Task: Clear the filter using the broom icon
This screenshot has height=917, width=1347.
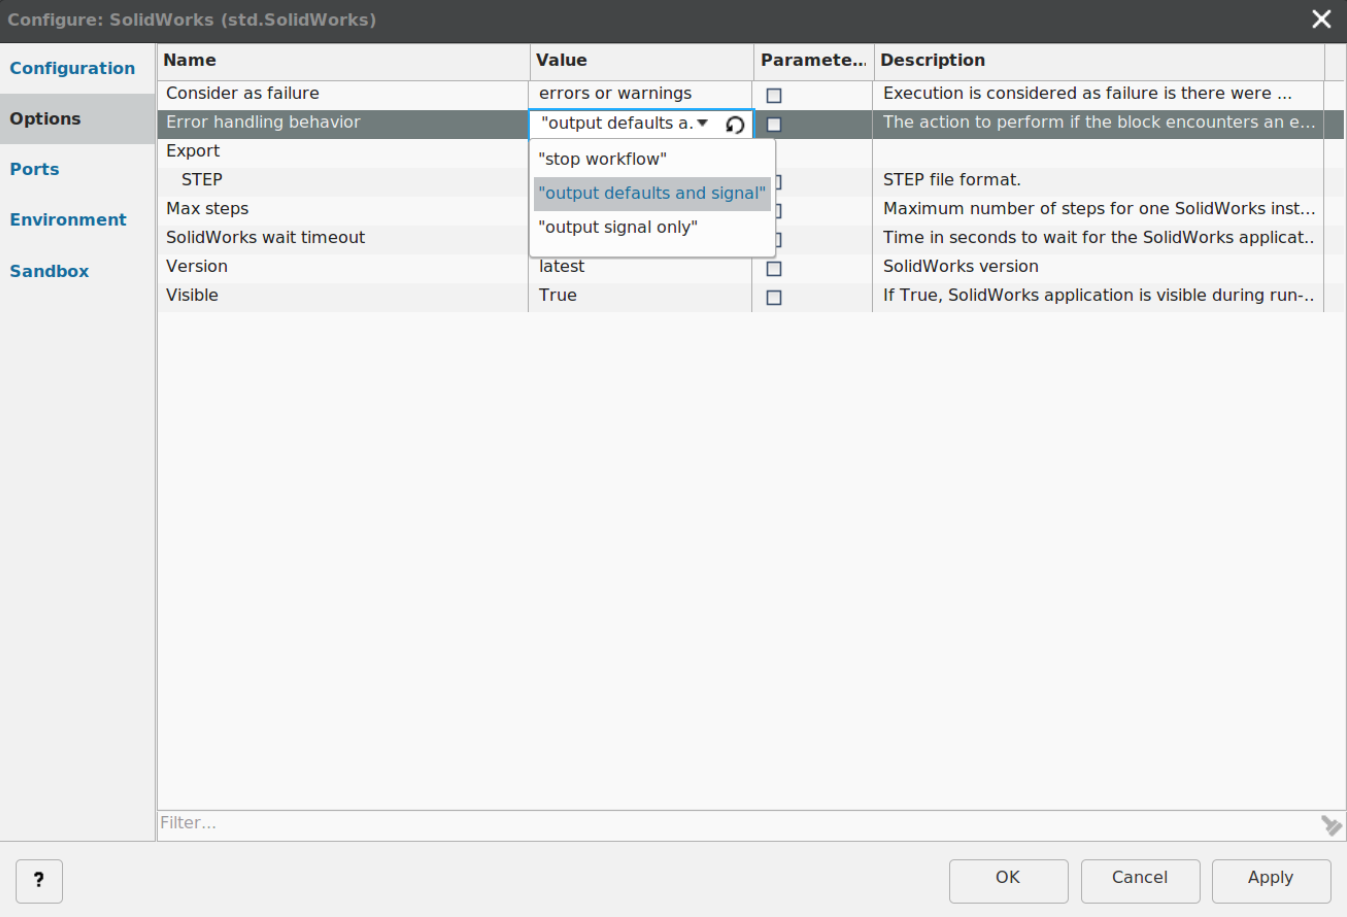Action: coord(1331,825)
